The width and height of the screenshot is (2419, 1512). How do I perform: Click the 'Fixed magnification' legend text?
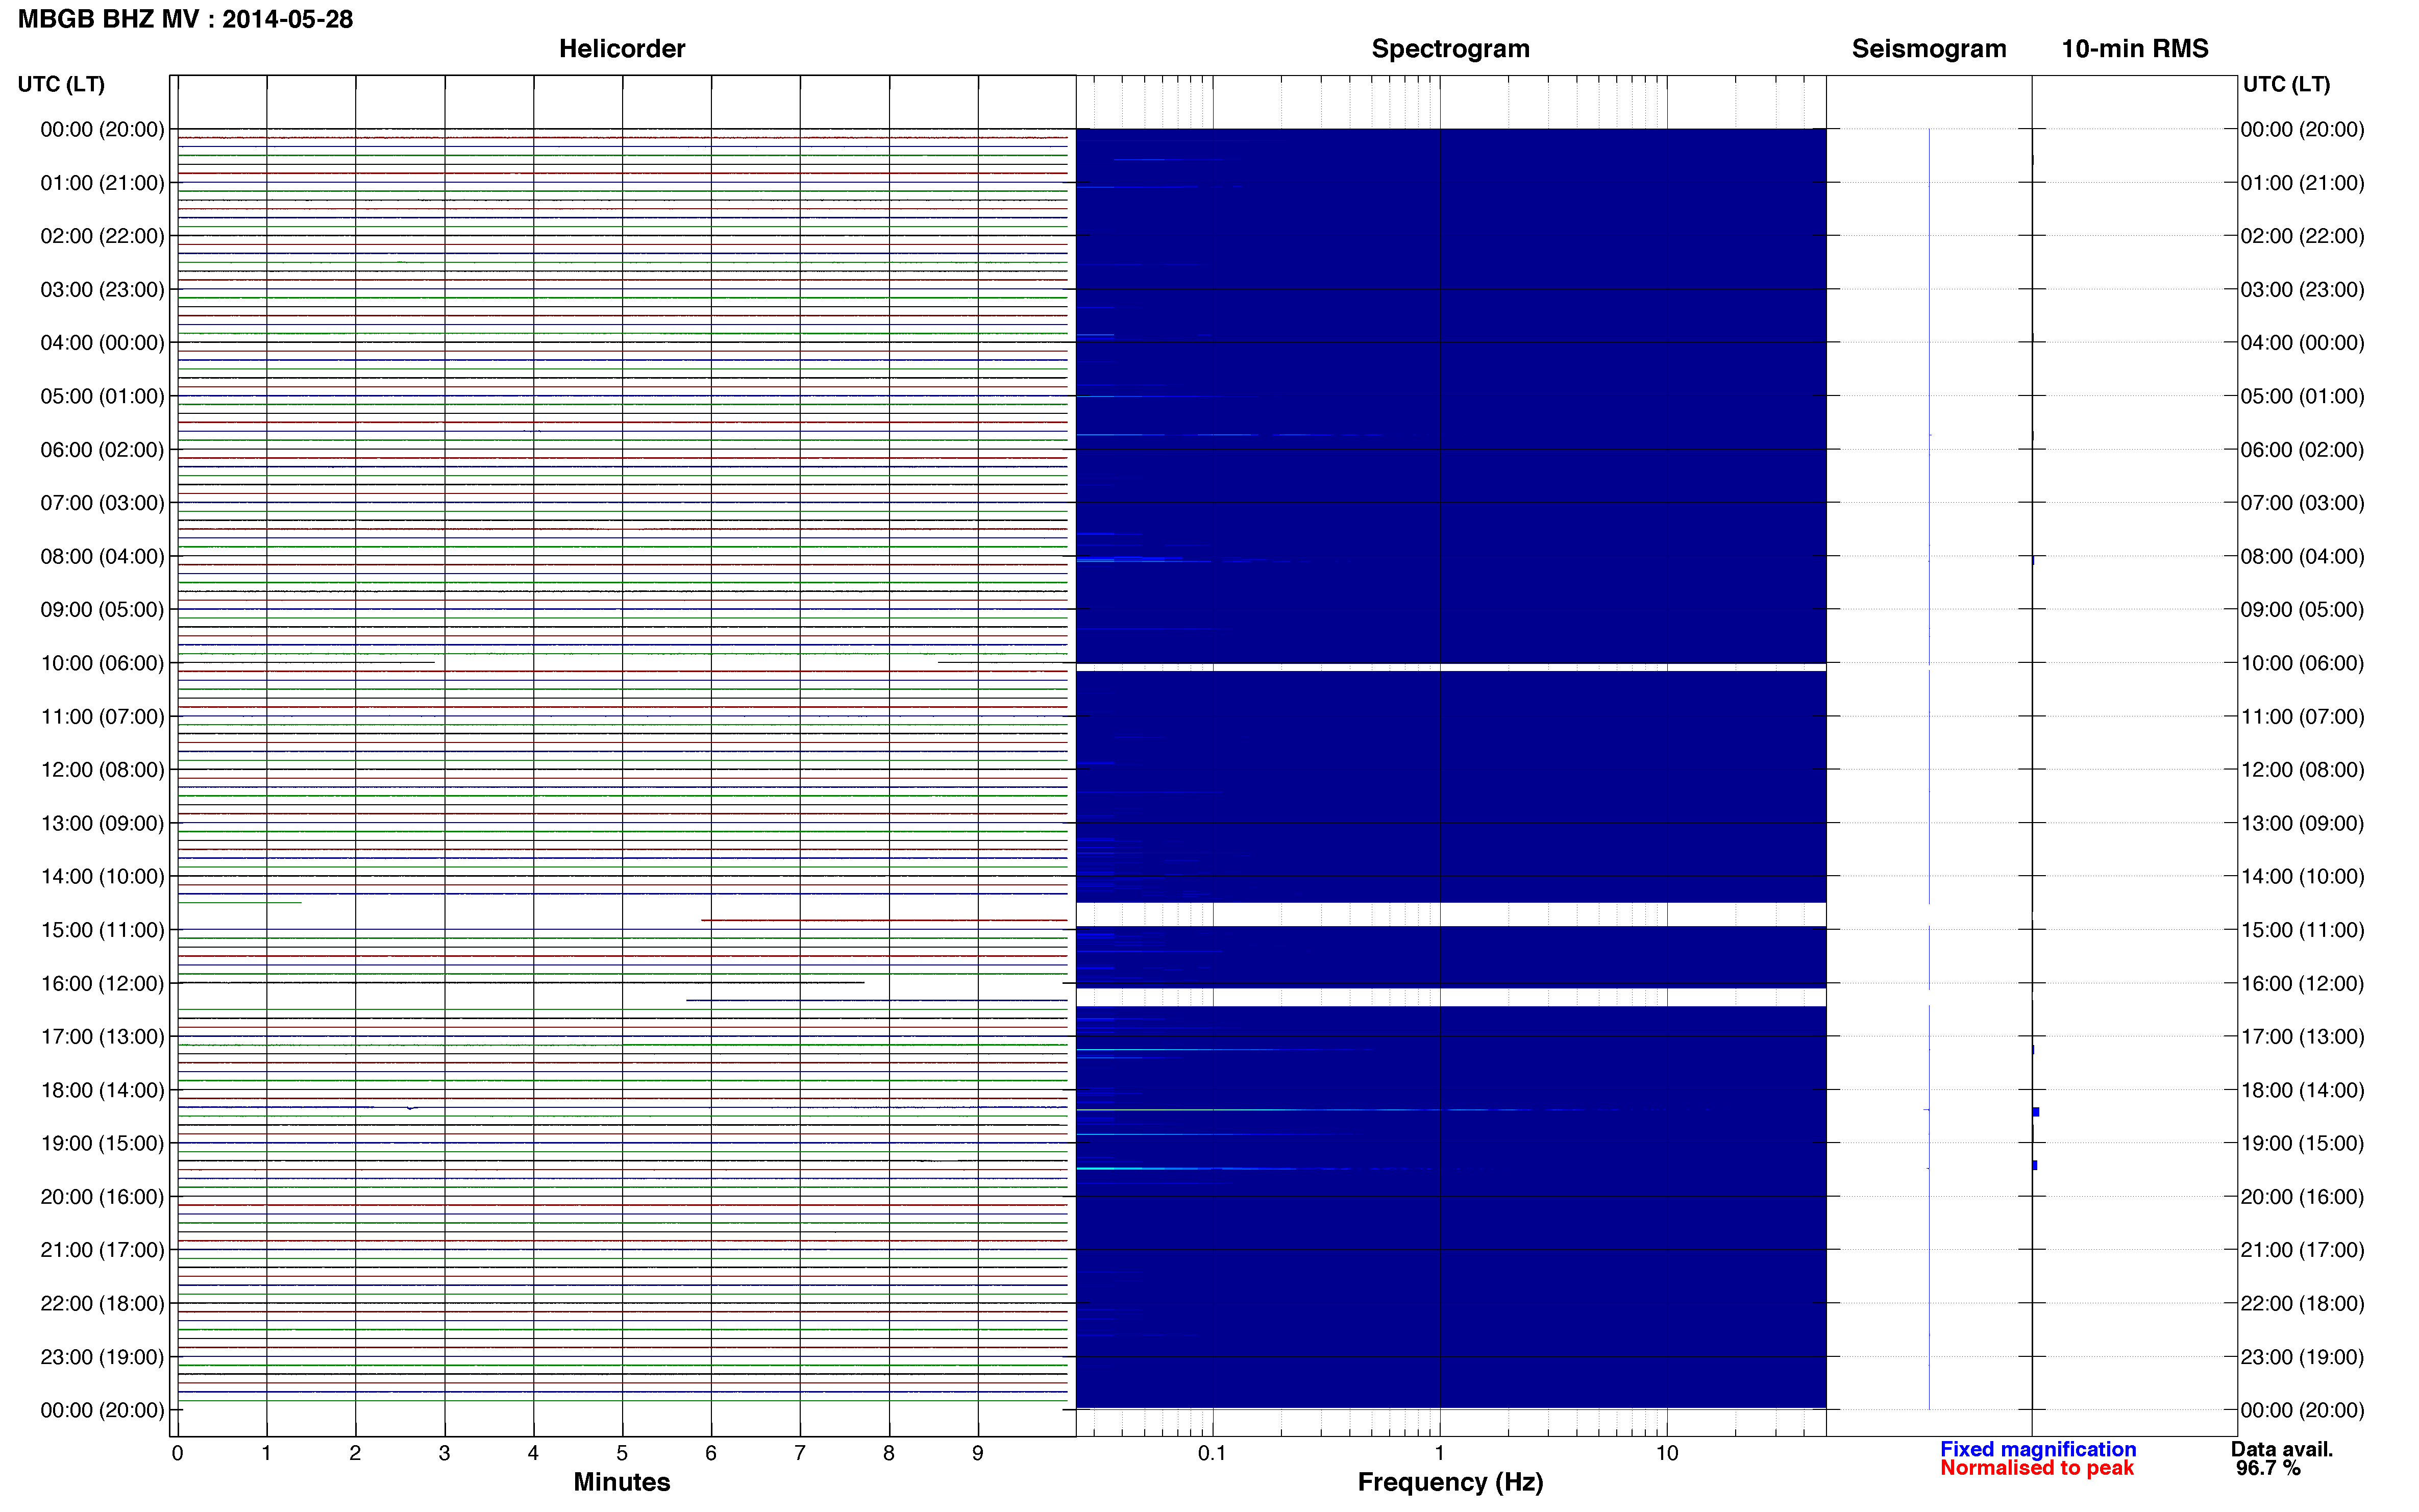(x=2038, y=1449)
